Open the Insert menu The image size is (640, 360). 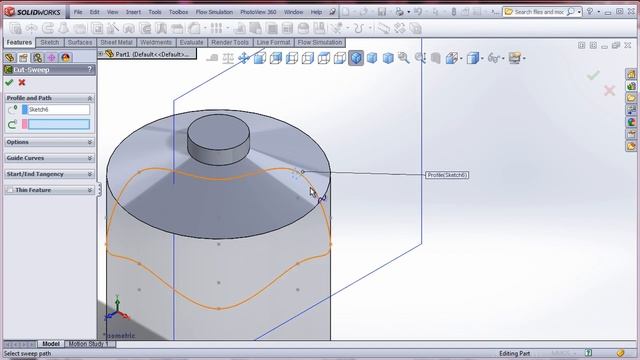click(x=133, y=12)
